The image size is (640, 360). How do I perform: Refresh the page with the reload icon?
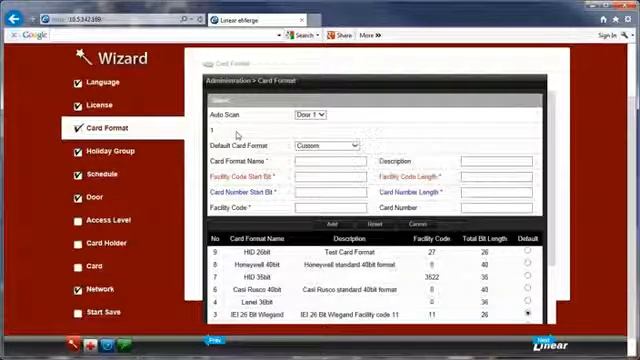tap(200, 19)
